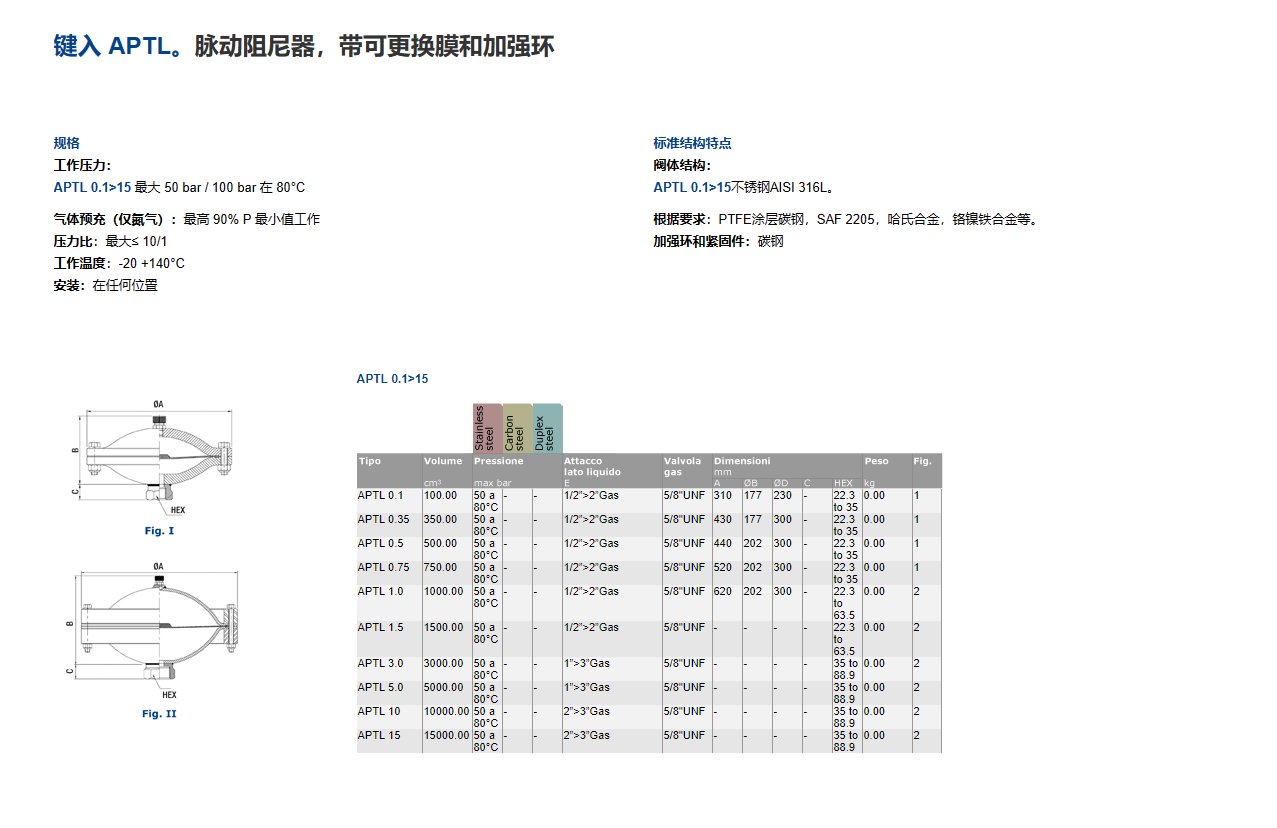Select the Carbon steel column tab
Screen dimensions: 1277x828
(x=517, y=428)
